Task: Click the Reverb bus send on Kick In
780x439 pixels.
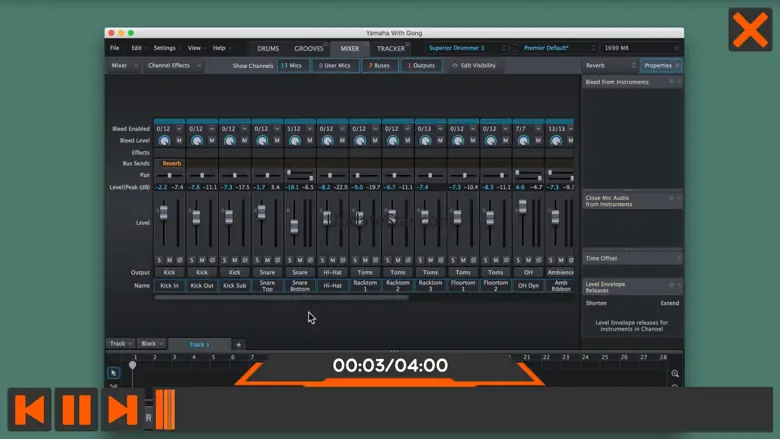Action: point(171,163)
